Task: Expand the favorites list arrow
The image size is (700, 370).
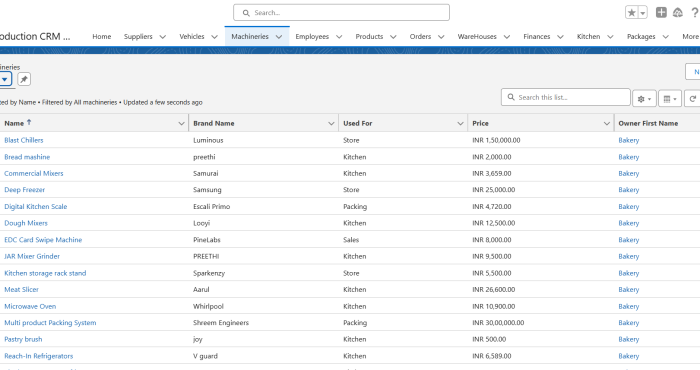Action: 643,13
